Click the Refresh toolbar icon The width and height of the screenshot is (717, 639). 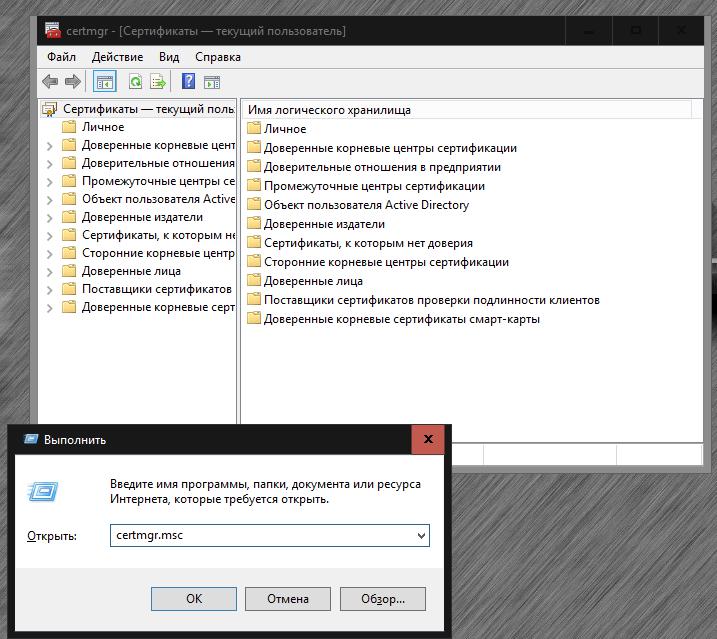pyautogui.click(x=135, y=82)
